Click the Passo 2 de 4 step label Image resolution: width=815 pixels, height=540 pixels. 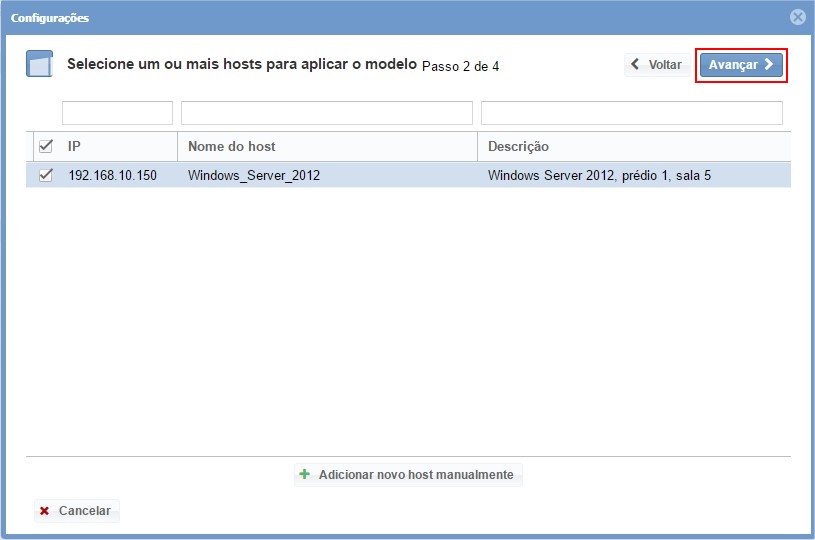(460, 67)
